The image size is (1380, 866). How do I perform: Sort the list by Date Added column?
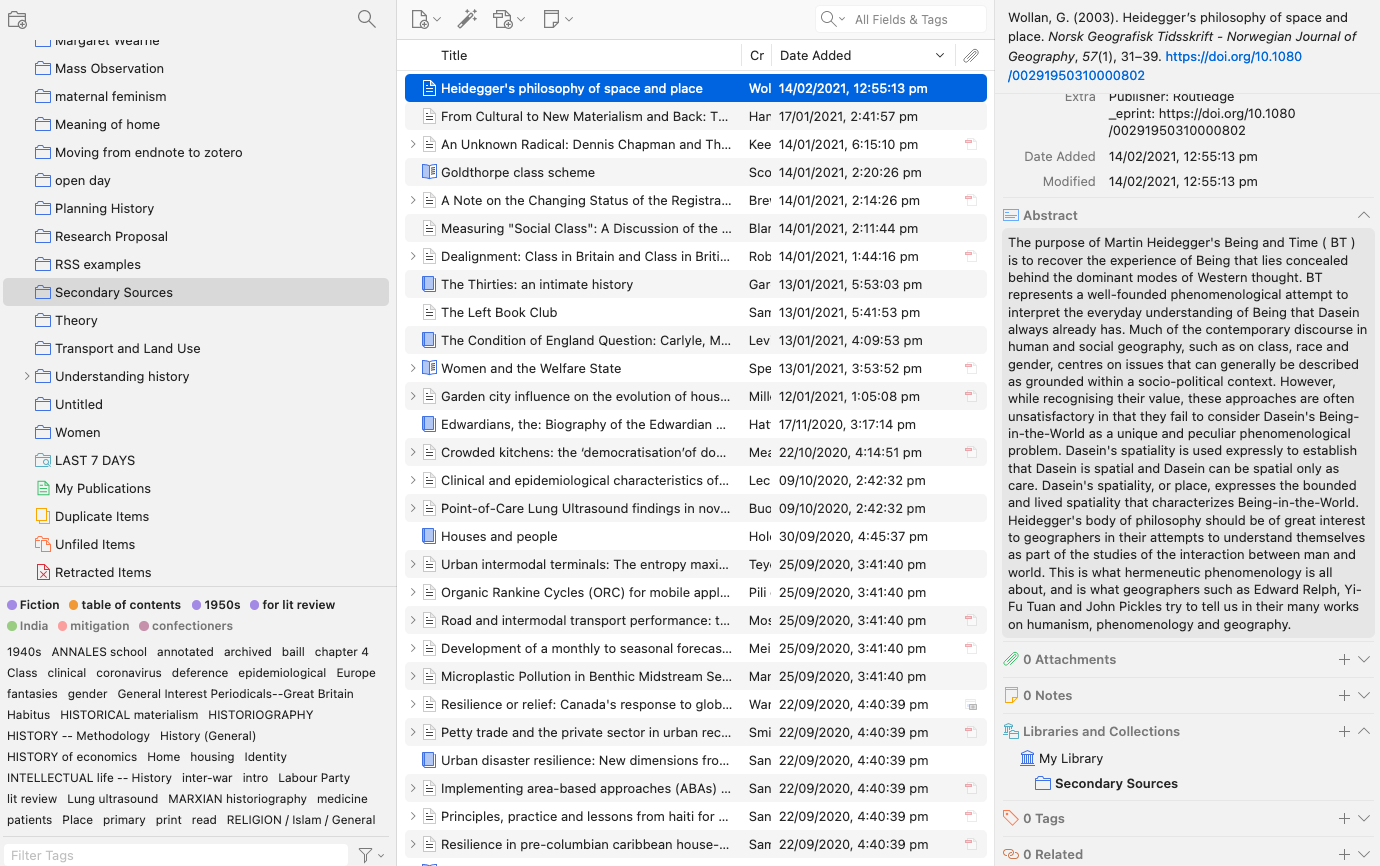click(862, 56)
